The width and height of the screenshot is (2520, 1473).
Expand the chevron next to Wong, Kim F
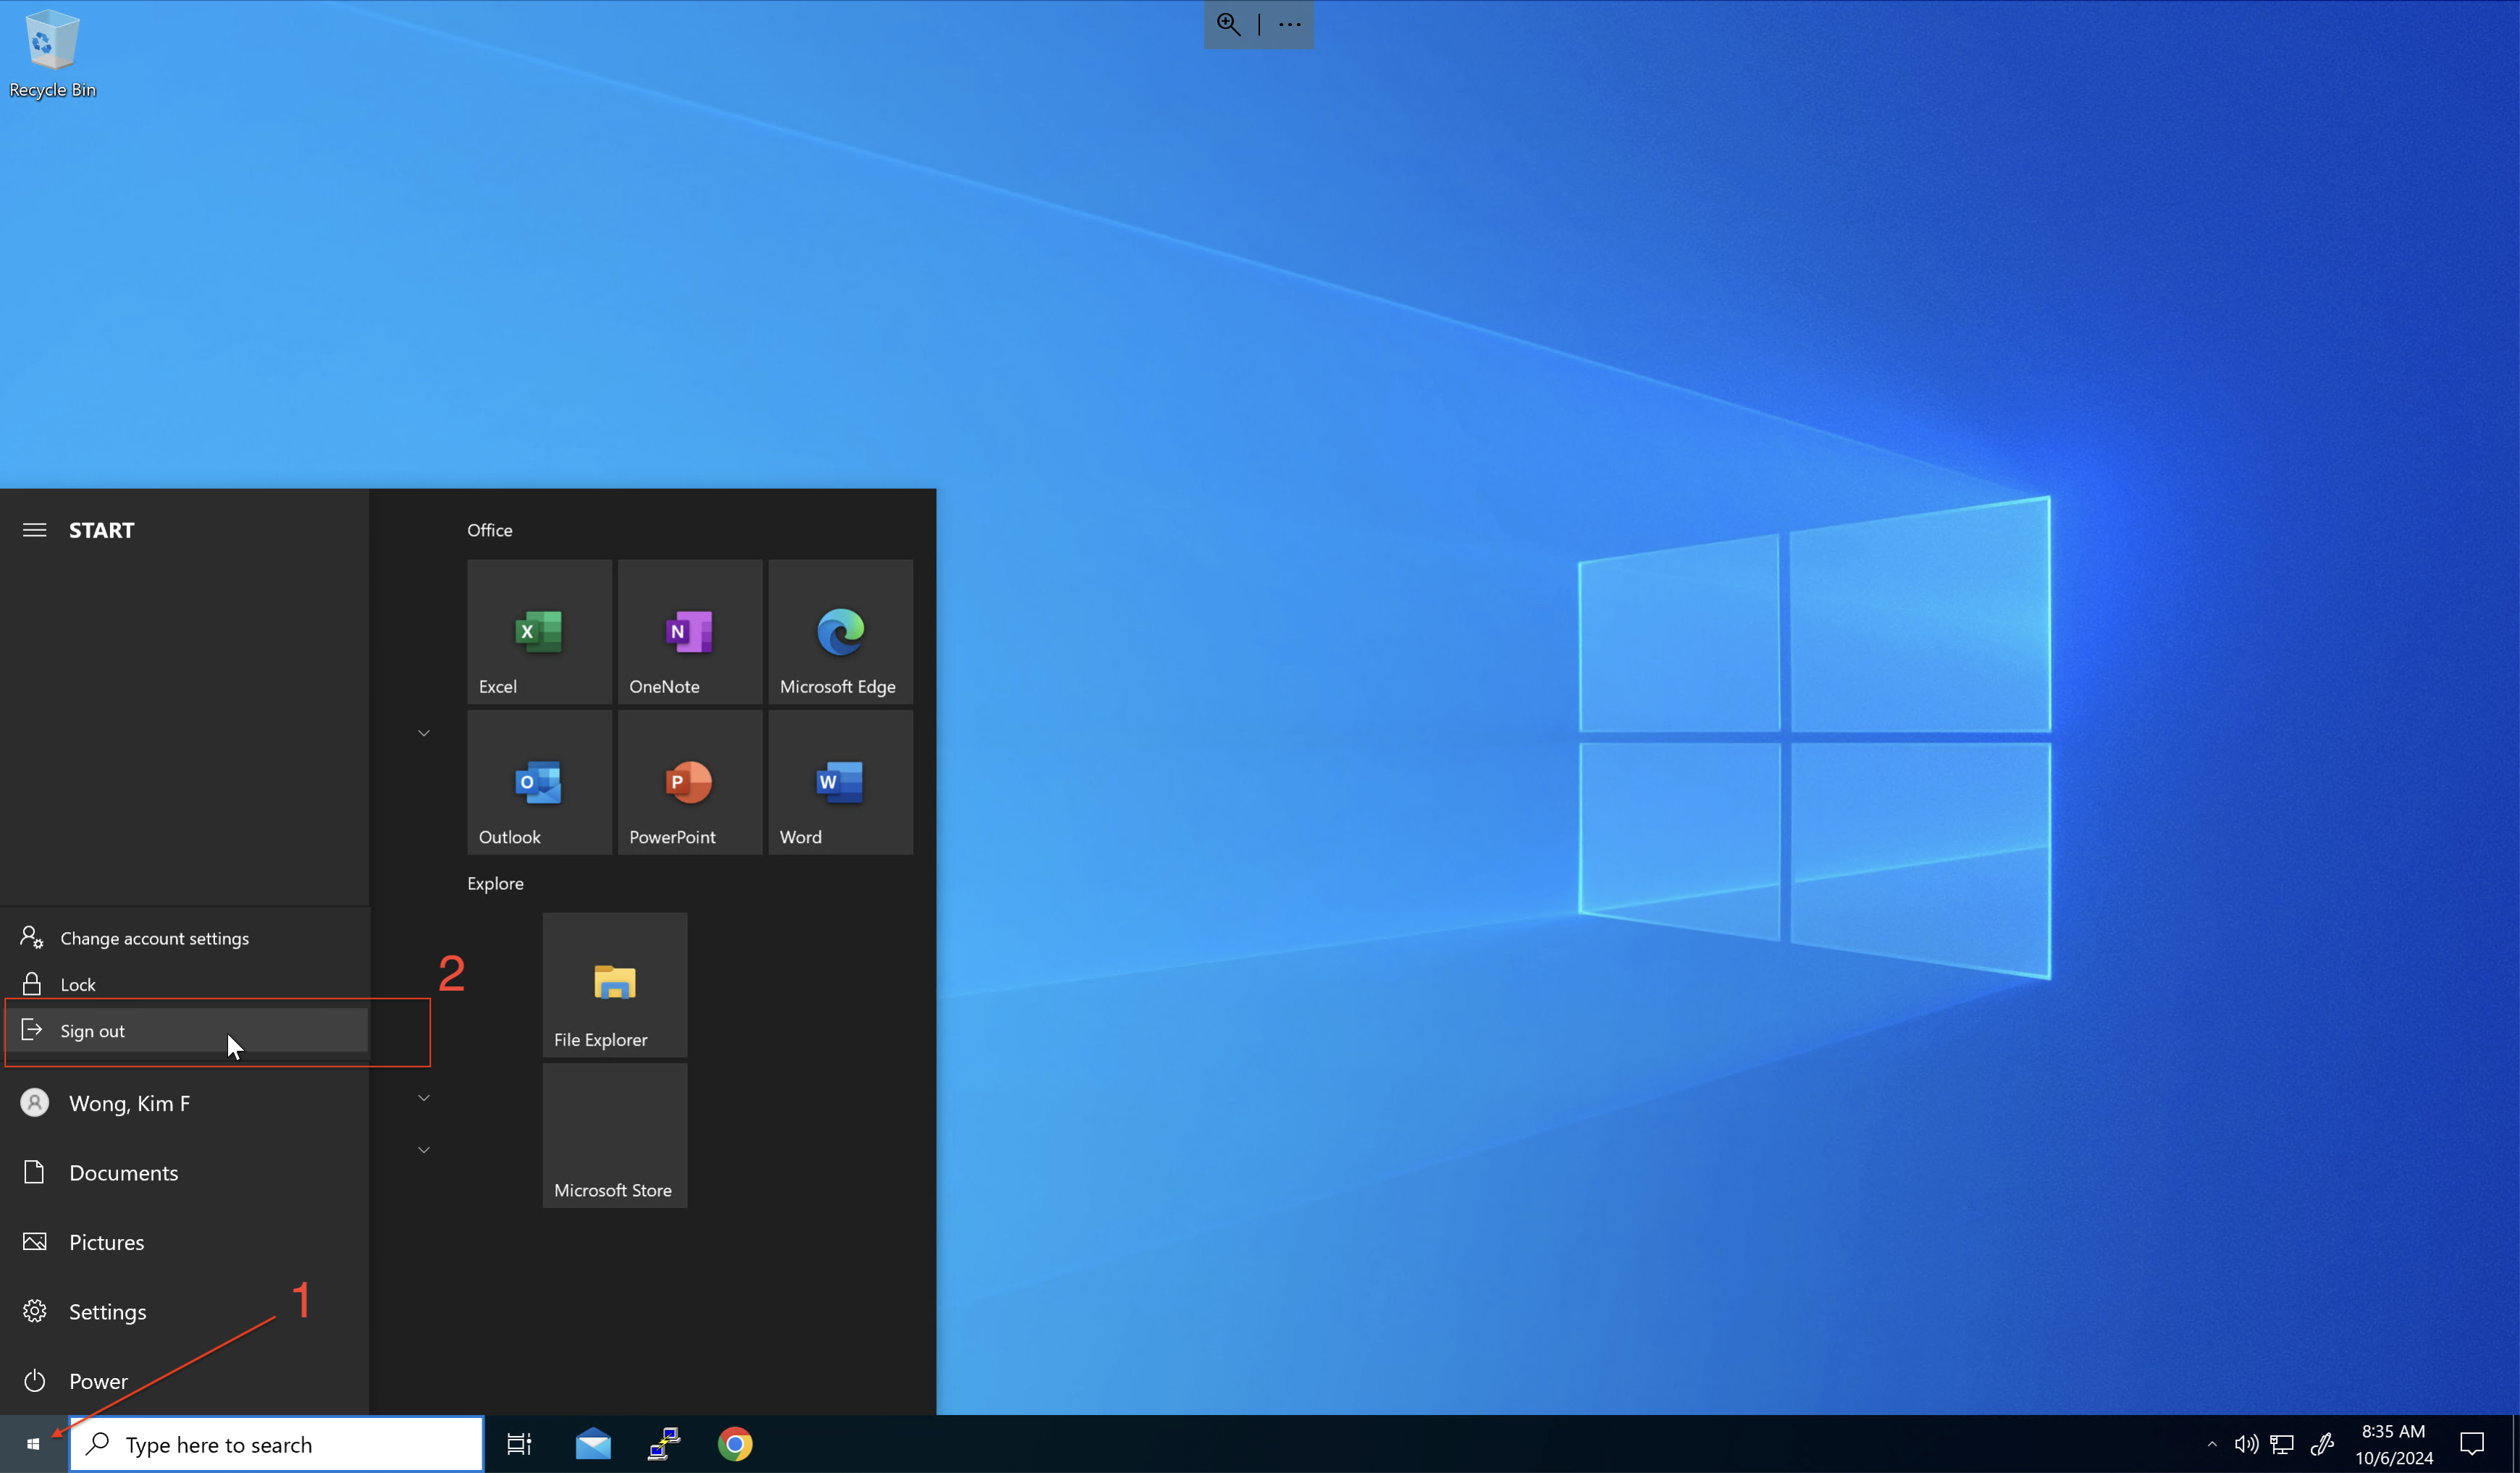(424, 1098)
